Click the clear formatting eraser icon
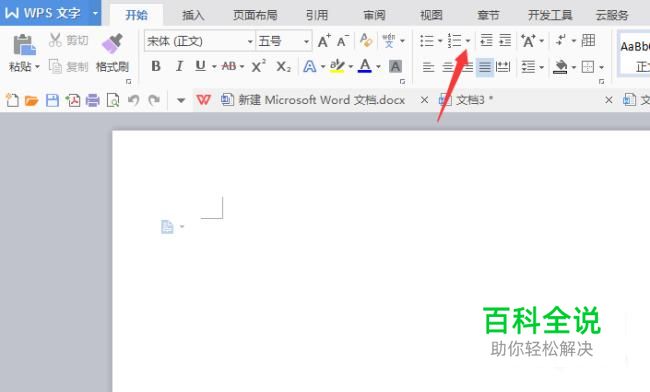 366,40
